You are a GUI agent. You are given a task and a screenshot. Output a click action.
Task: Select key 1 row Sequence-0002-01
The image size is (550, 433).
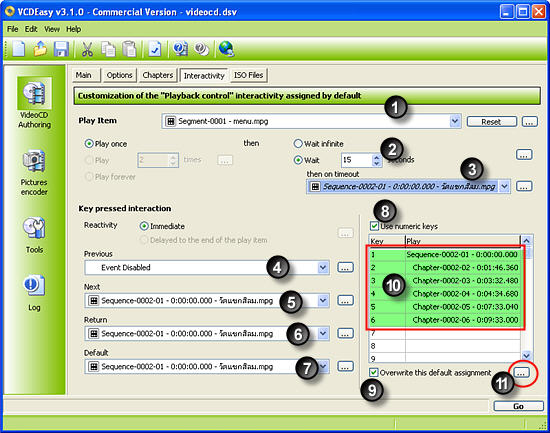[445, 254]
